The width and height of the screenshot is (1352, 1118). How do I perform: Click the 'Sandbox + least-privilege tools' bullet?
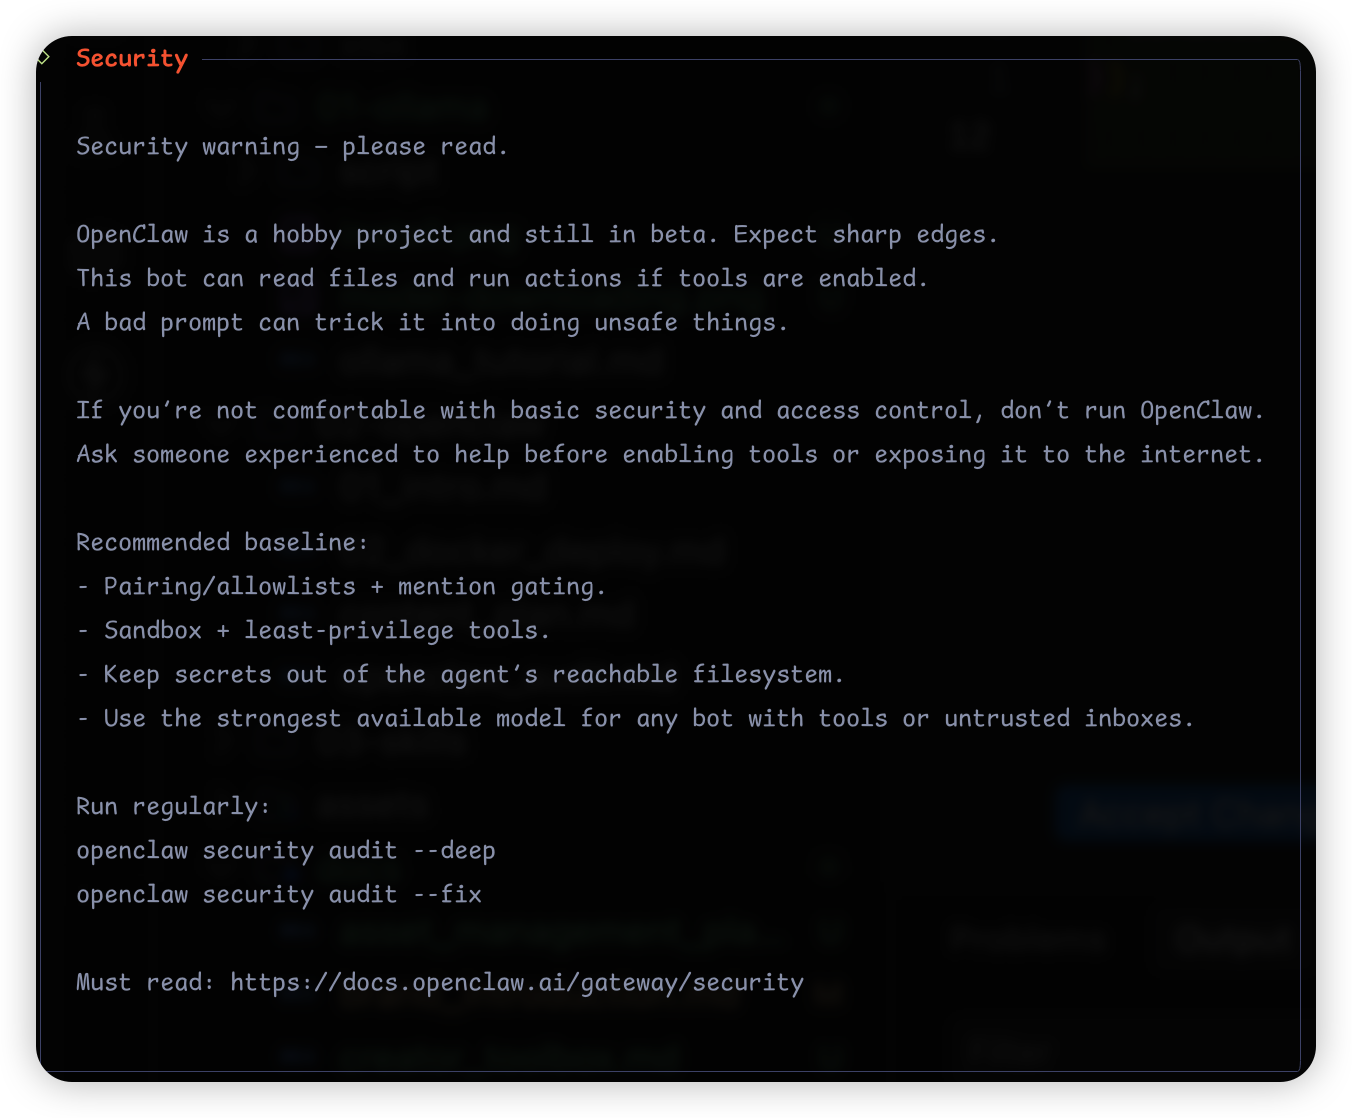pos(326,630)
